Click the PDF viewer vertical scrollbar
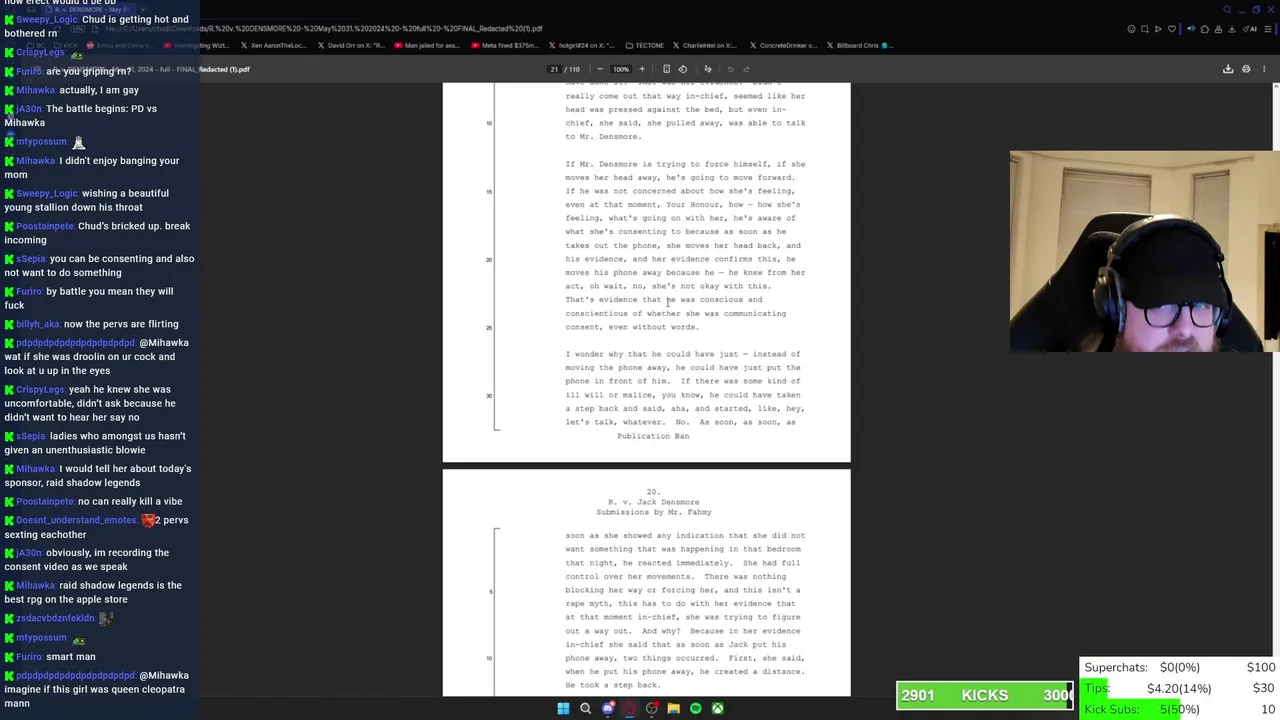The height and width of the screenshot is (720, 1280). pyautogui.click(x=1275, y=390)
